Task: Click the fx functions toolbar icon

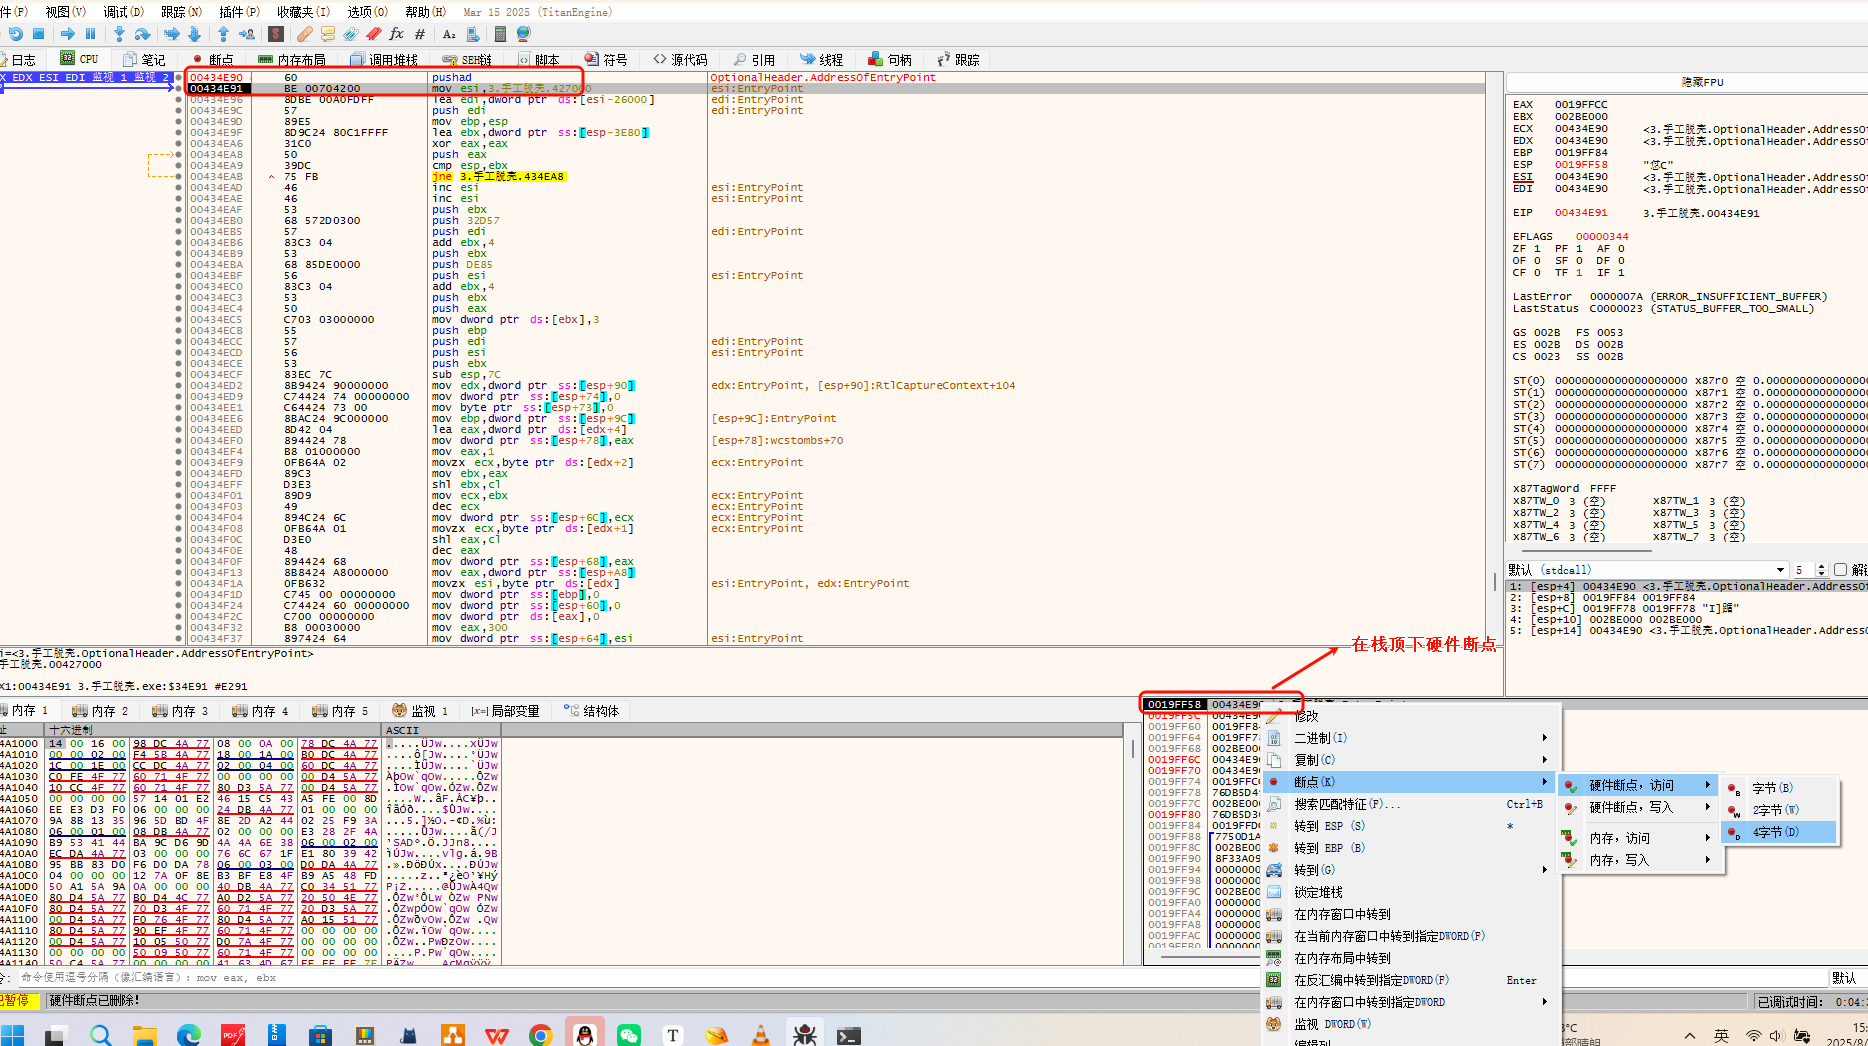Action: 396,34
